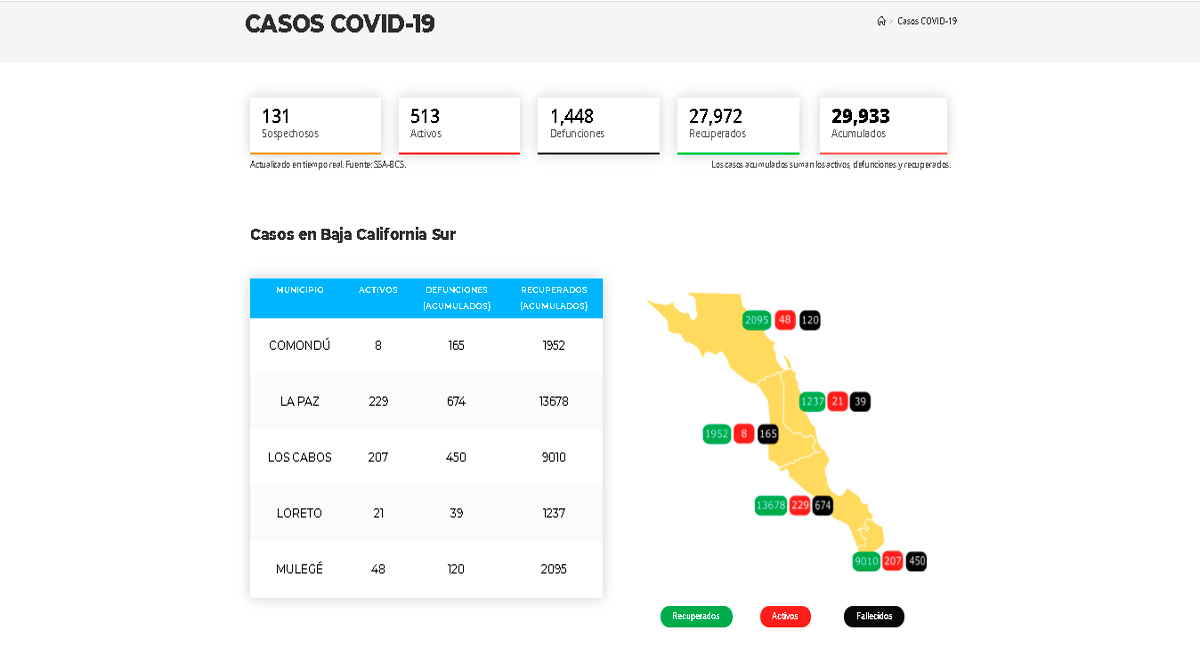Select the 131 Sospechosos card

pos(315,125)
